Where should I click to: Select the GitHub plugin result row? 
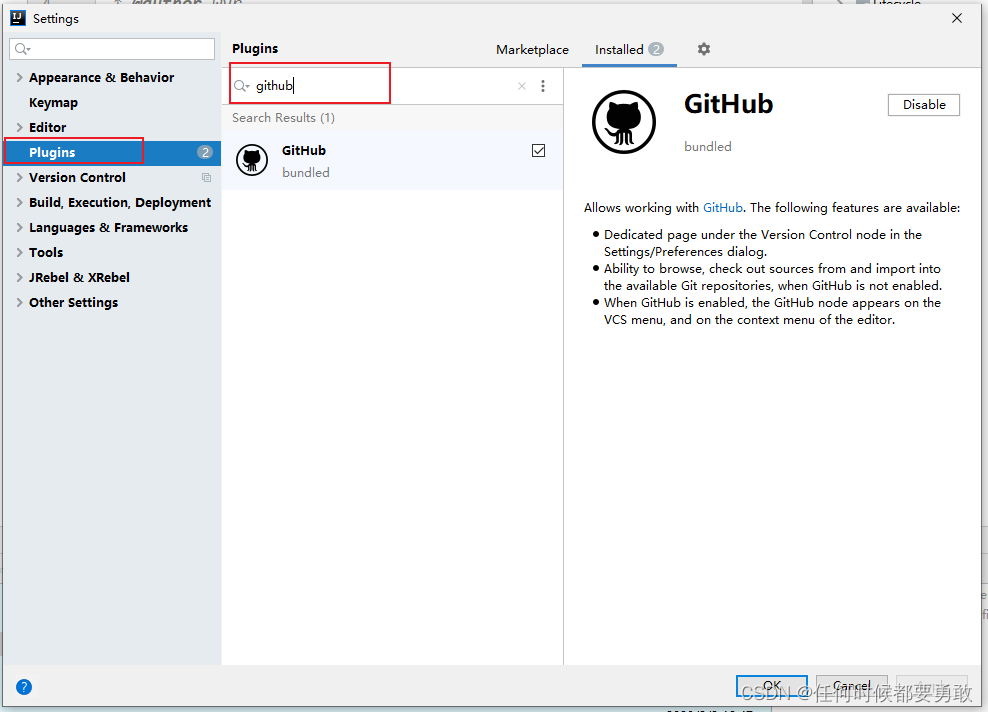tap(393, 161)
